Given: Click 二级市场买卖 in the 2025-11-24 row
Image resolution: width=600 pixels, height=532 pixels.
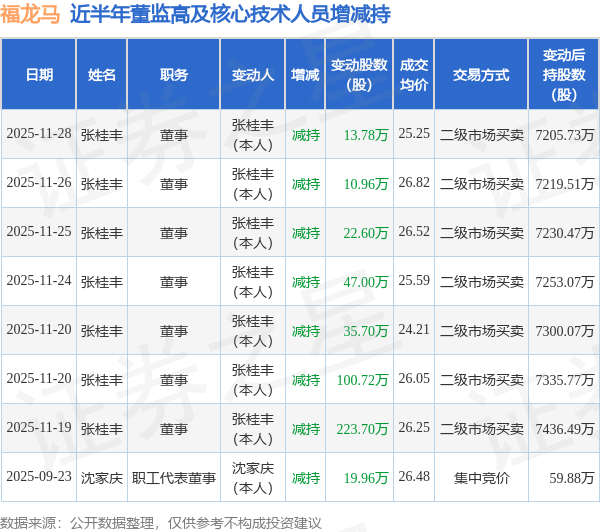Looking at the screenshot, I should click(x=481, y=282).
